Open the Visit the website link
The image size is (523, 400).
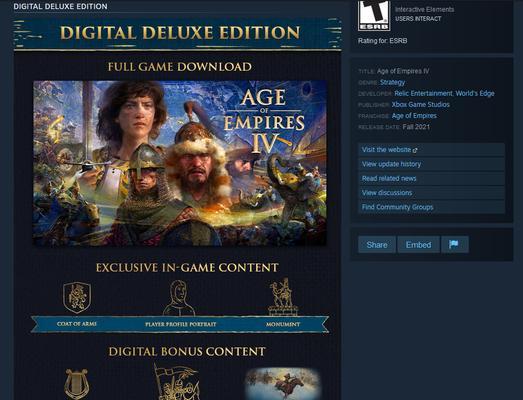(431, 150)
